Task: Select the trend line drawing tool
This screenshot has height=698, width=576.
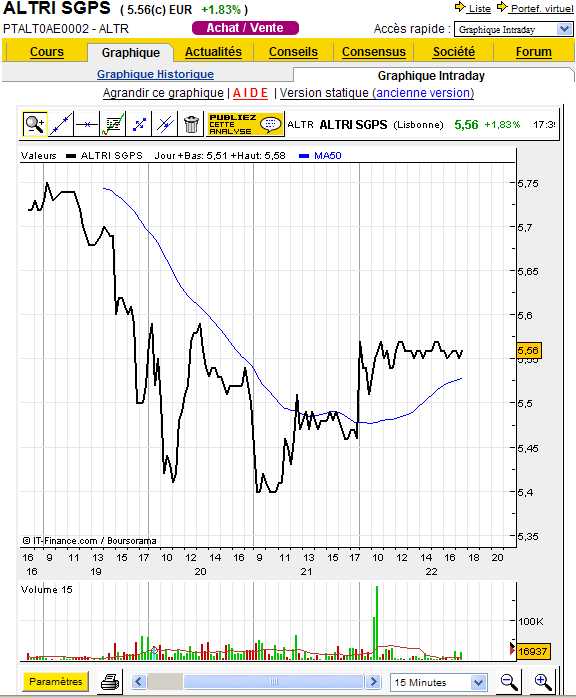Action: (61, 124)
